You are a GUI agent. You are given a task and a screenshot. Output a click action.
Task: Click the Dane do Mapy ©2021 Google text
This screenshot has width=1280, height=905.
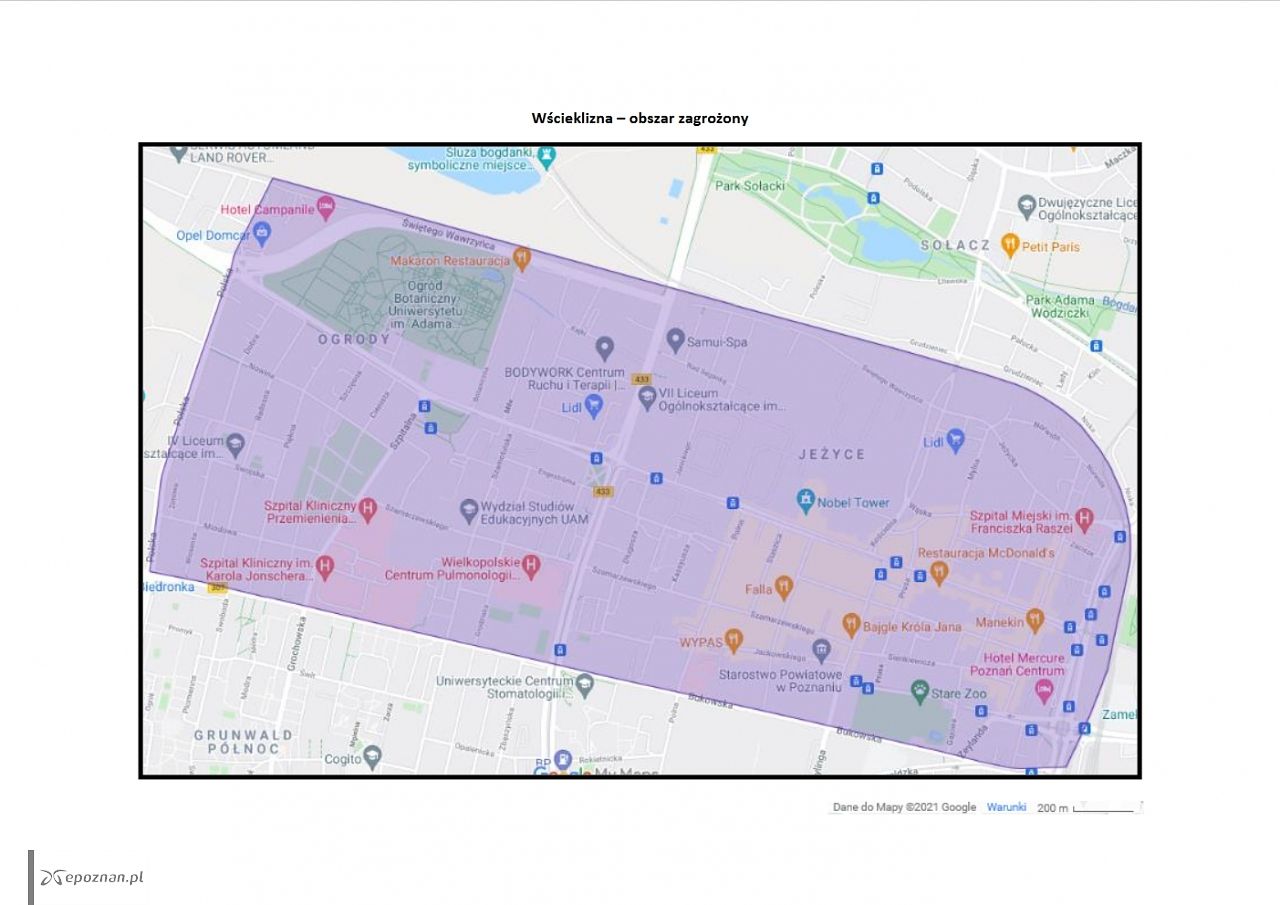pos(904,807)
